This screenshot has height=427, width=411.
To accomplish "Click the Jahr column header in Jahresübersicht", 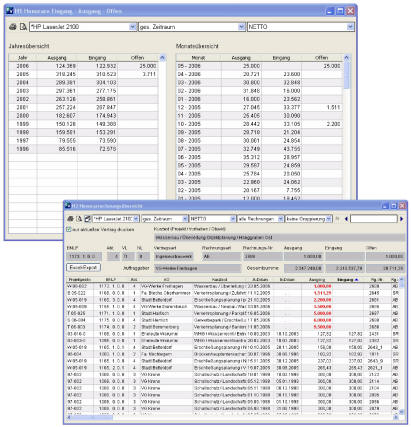I will click(x=23, y=58).
